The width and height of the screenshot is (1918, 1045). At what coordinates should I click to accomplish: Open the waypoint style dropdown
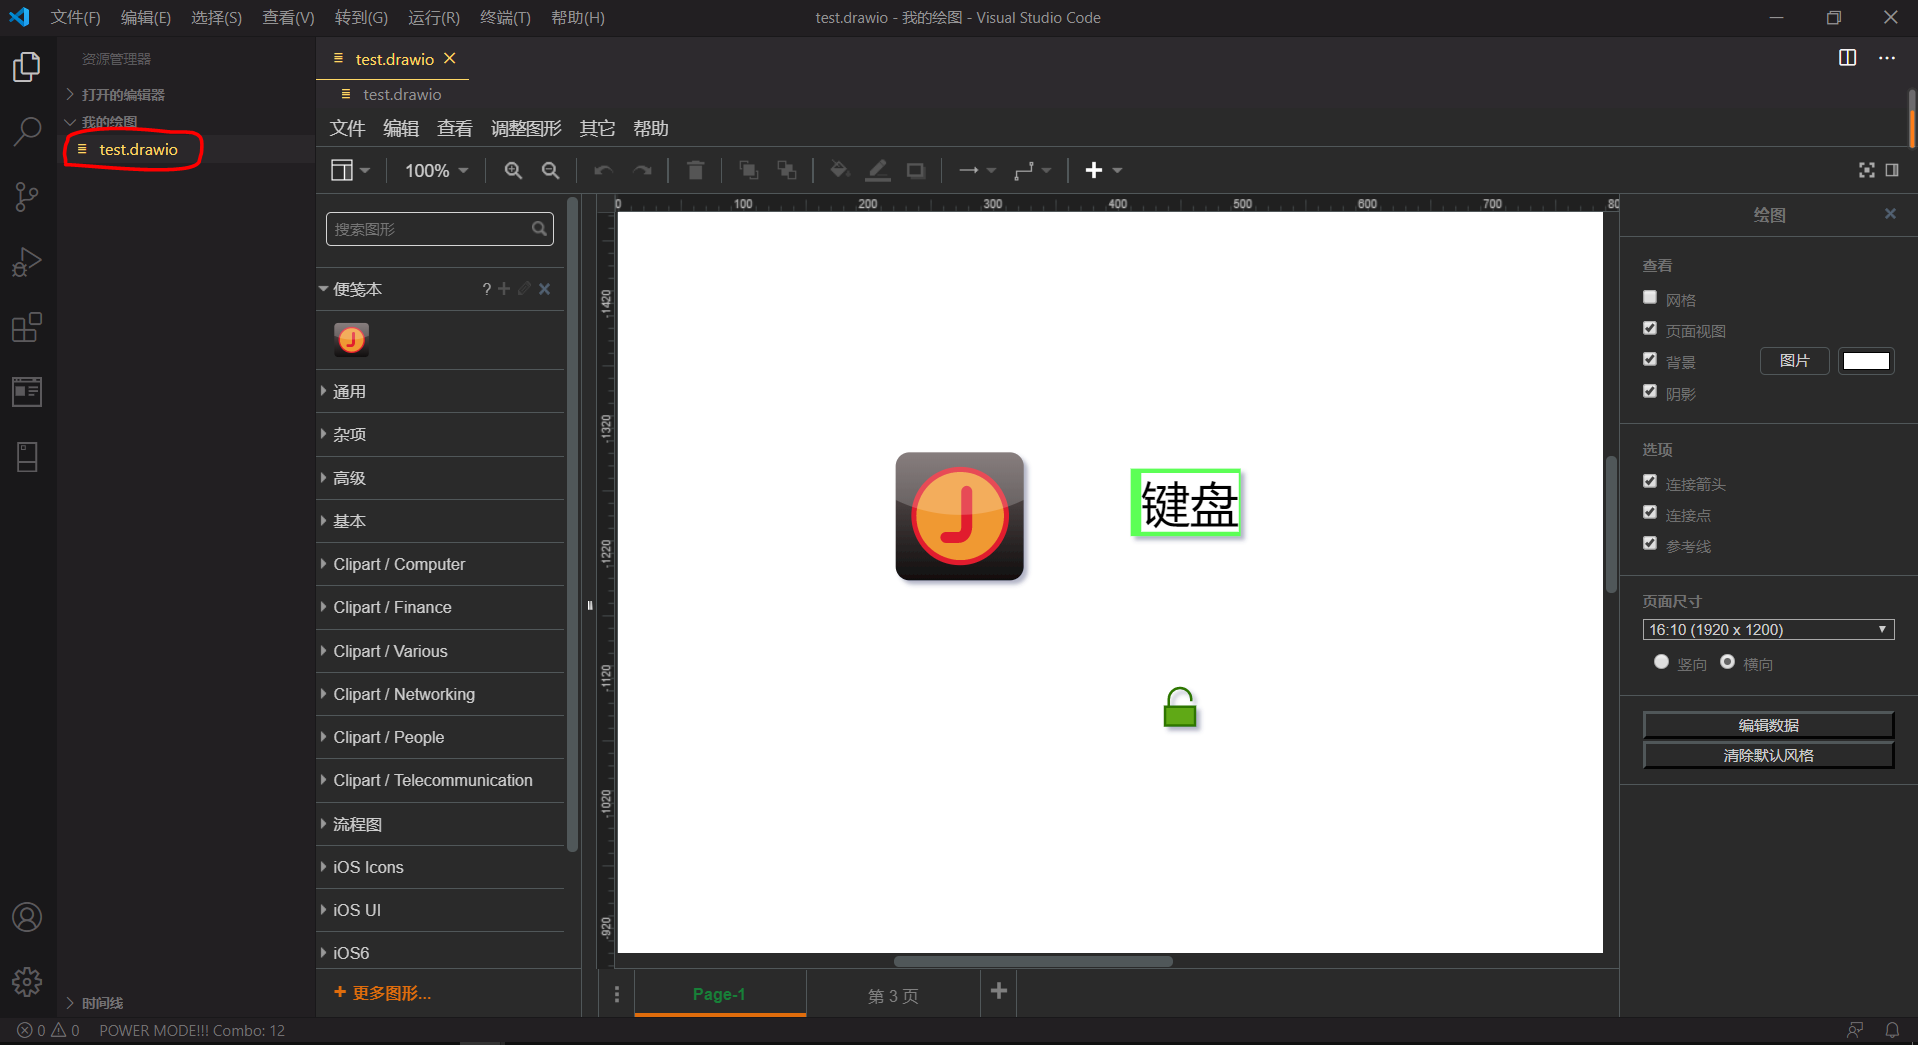[x=1032, y=171]
